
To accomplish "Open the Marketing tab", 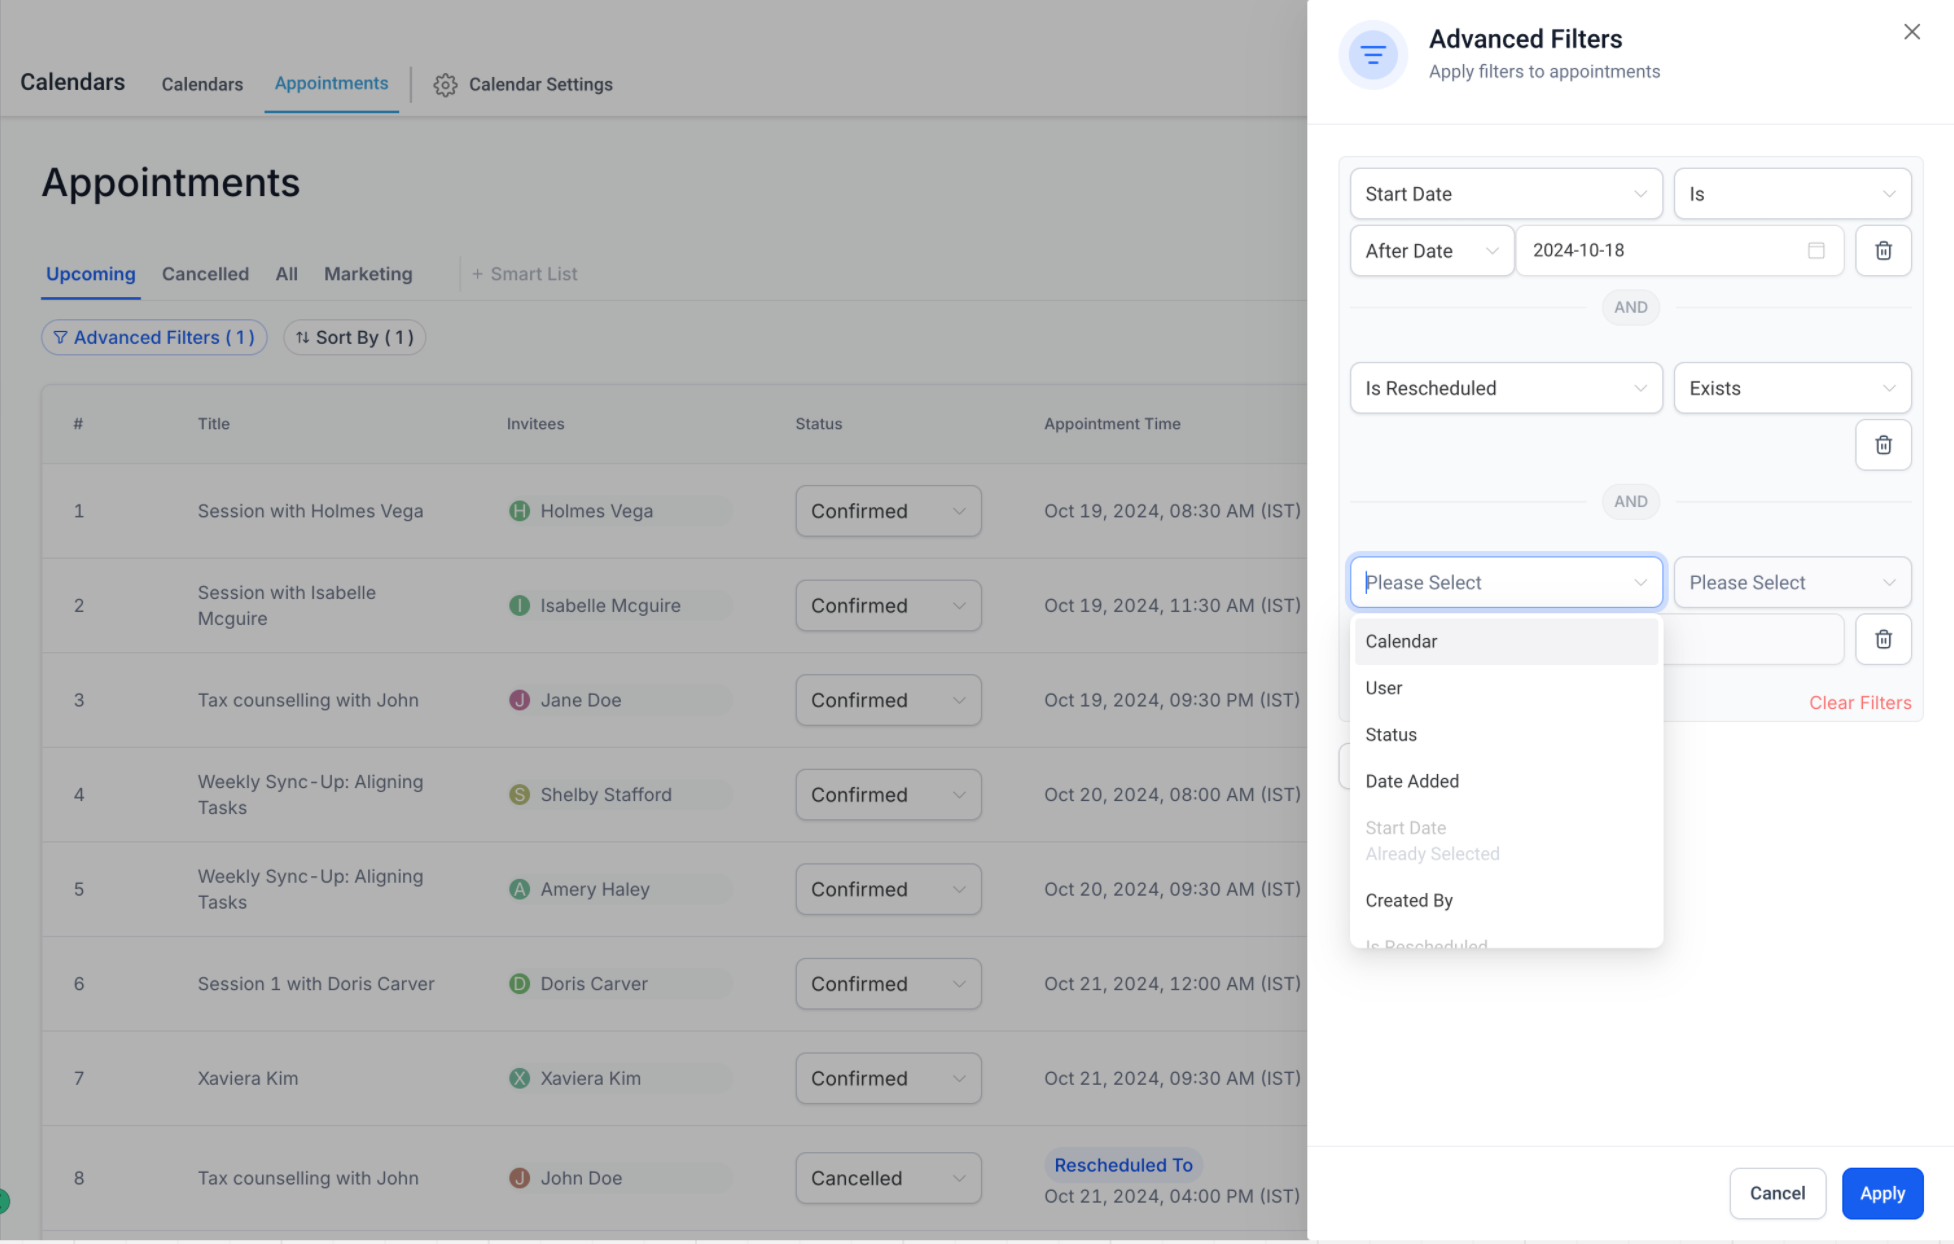I will point(367,274).
